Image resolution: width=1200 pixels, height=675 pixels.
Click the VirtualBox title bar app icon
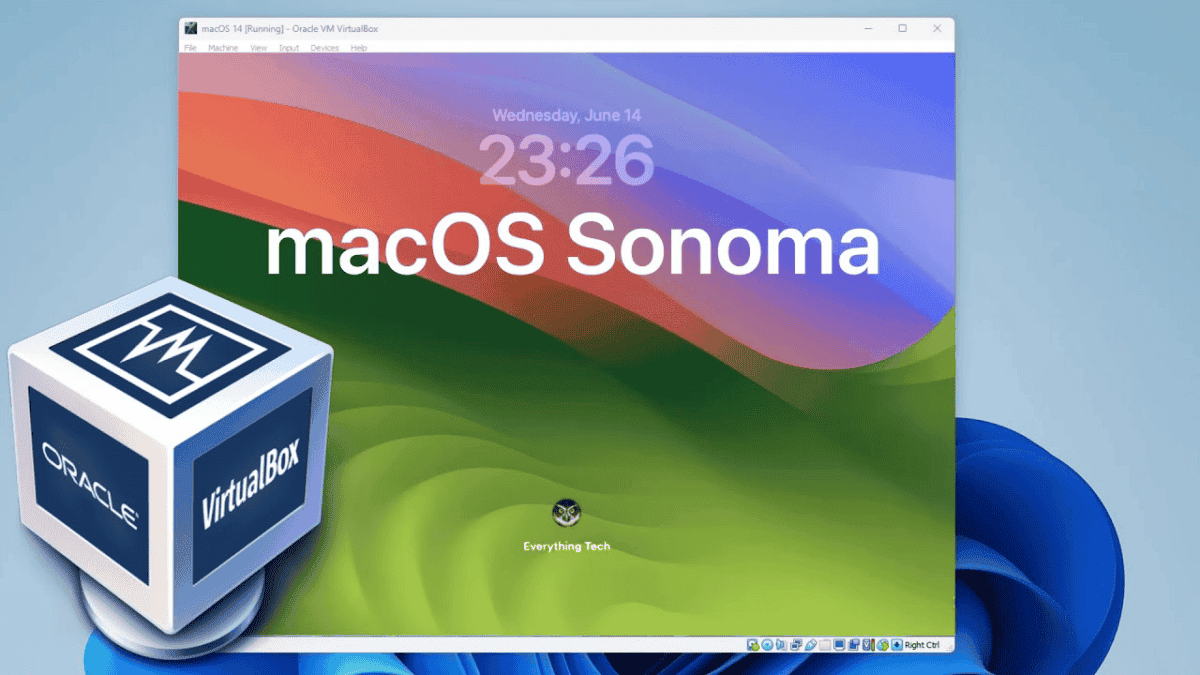191,28
